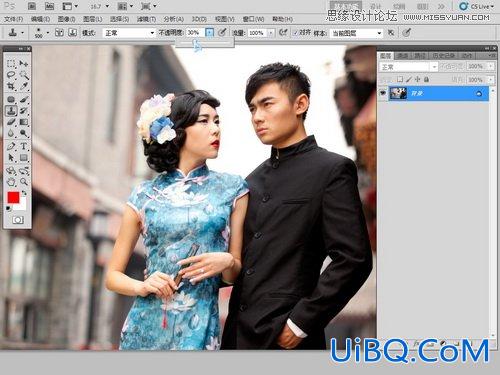Toggle Quick Mask mode button
This screenshot has height=375, width=500.
coord(18,220)
